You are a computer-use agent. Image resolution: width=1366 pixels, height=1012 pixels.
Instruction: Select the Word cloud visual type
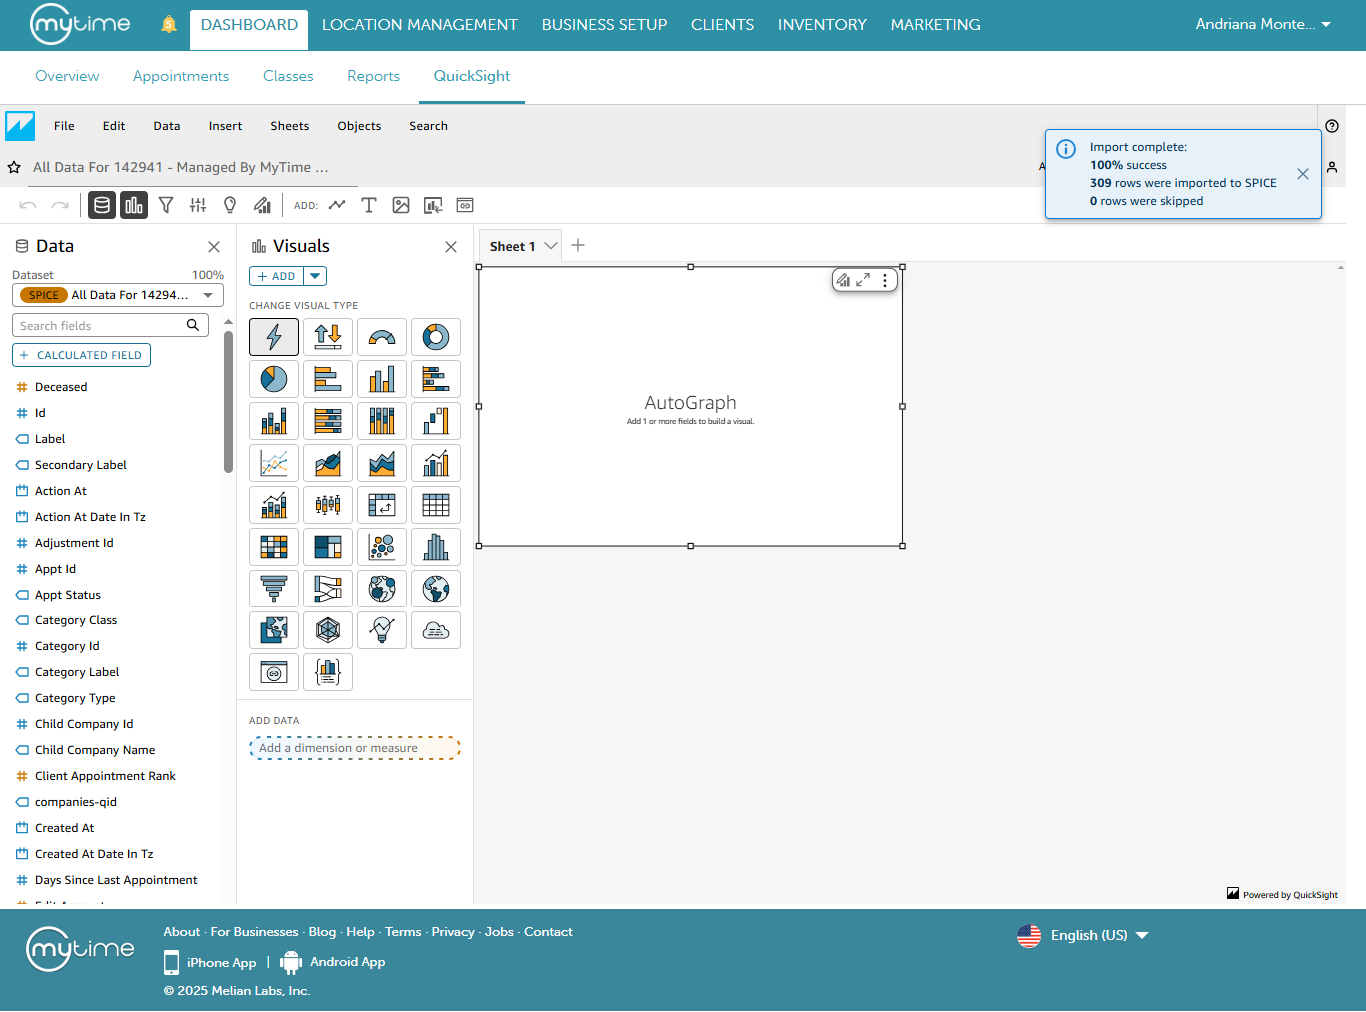(x=436, y=630)
